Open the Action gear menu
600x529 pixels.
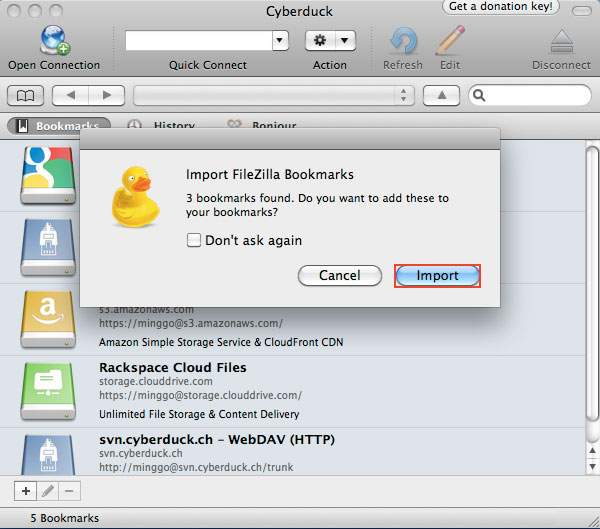point(320,40)
